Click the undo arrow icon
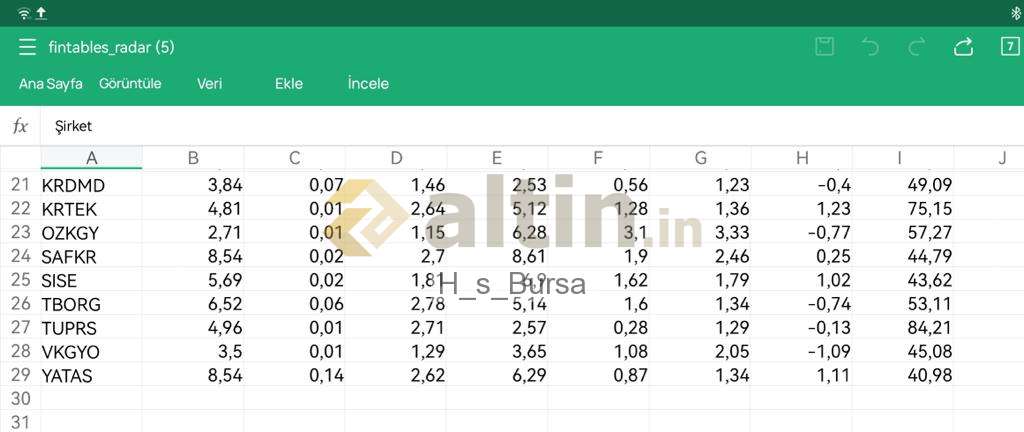1024x432 pixels. pos(870,47)
